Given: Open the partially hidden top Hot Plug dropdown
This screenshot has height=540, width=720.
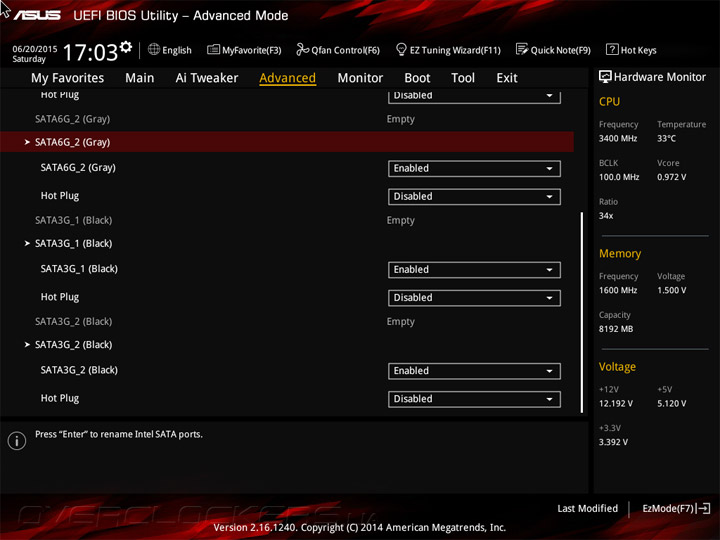Looking at the screenshot, I should (x=474, y=96).
